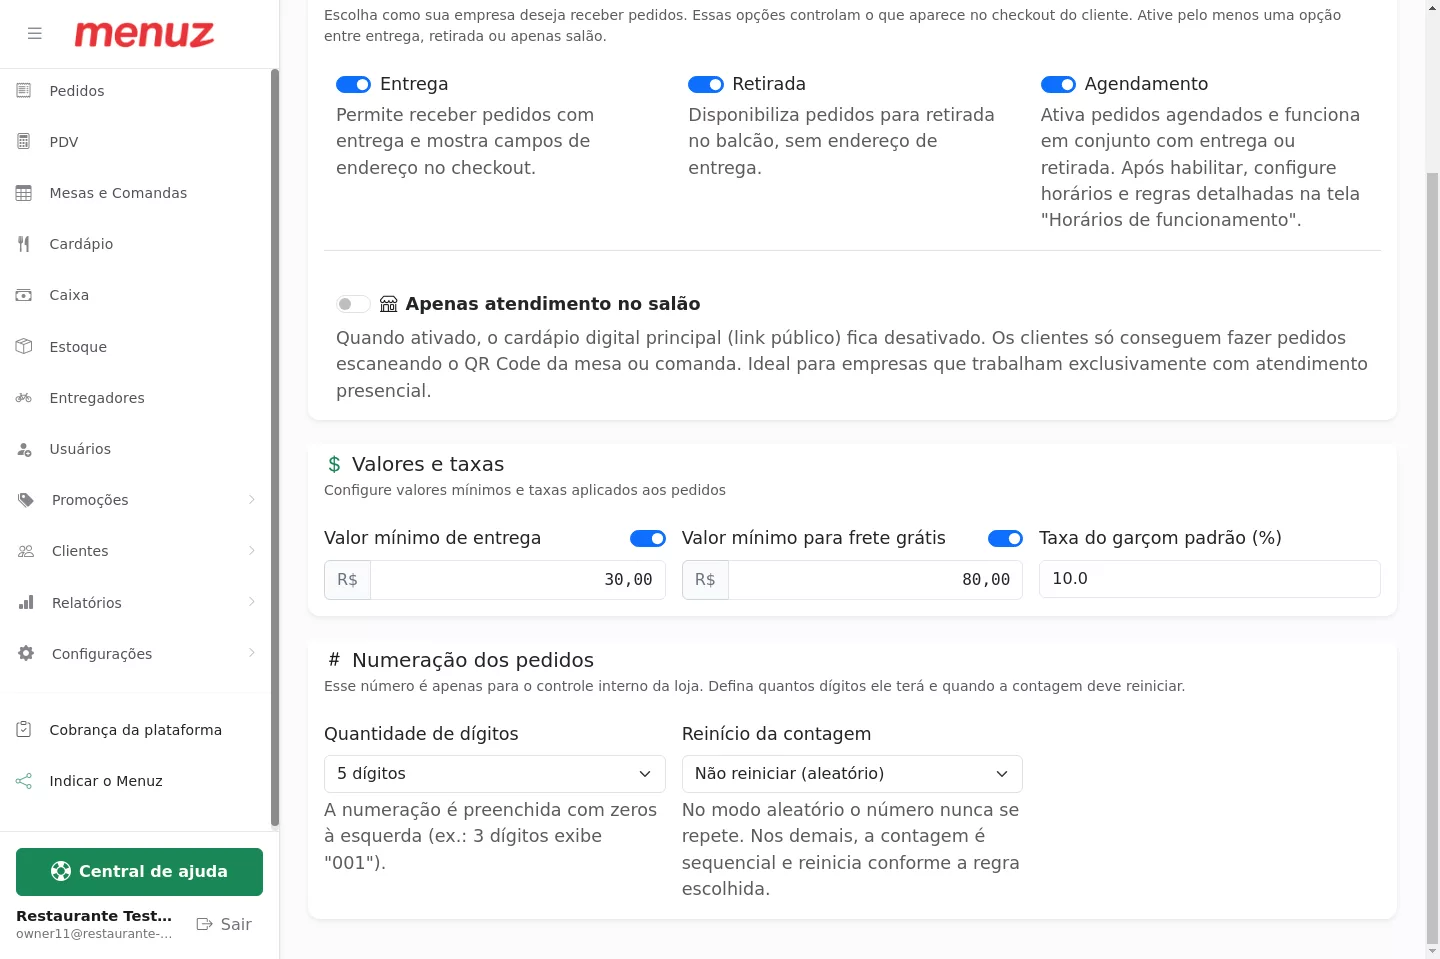Image resolution: width=1440 pixels, height=959 pixels.
Task: Open Pedidos in the sidebar
Action: (136, 91)
